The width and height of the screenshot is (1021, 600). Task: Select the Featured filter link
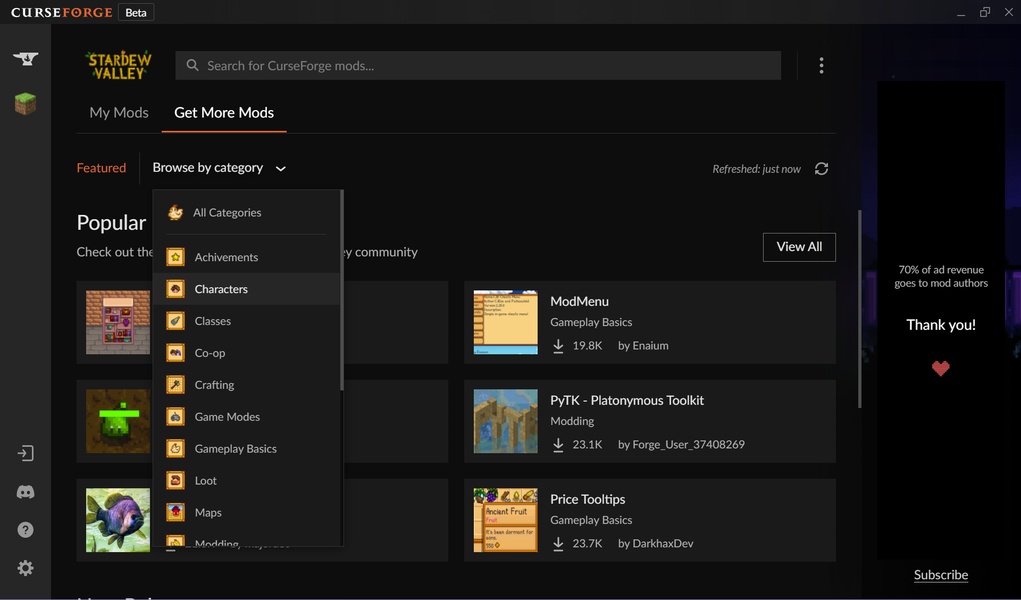101,168
